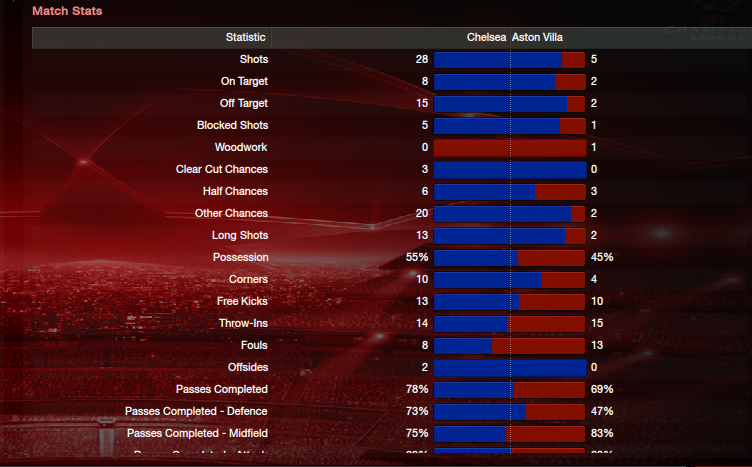This screenshot has height=467, width=752.
Task: Select the Offsides statistic label
Action: point(247,367)
